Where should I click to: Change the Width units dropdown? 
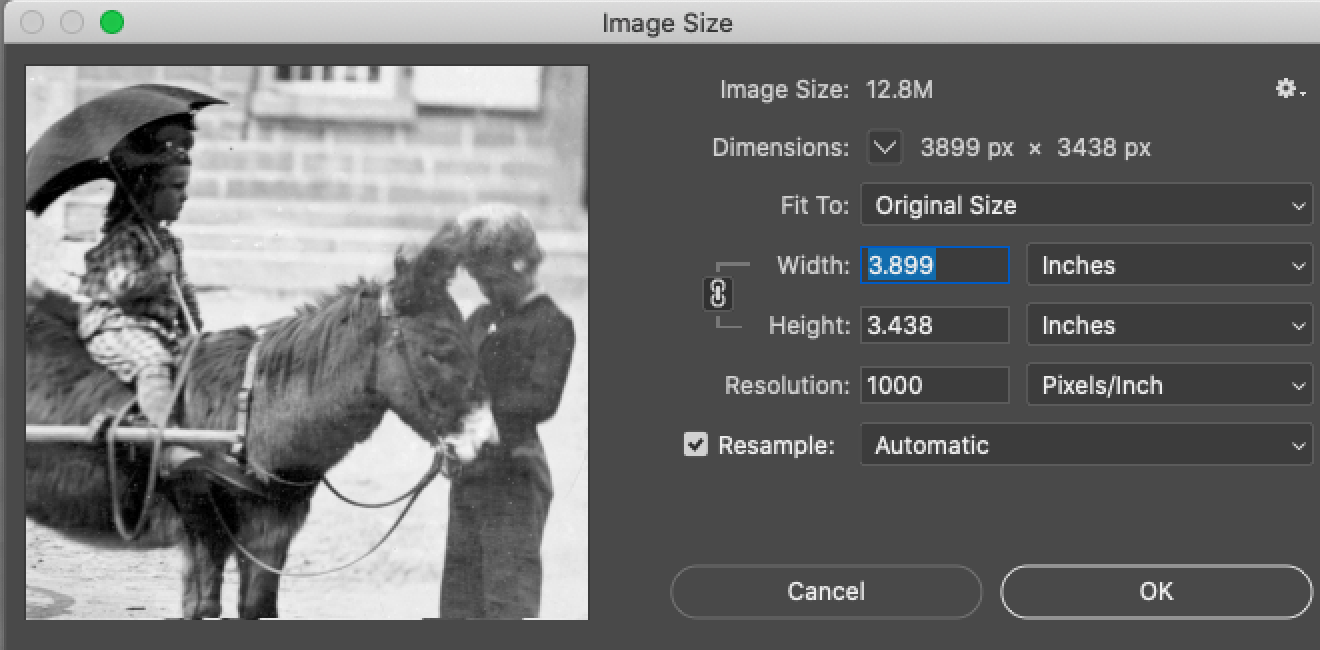[1169, 266]
